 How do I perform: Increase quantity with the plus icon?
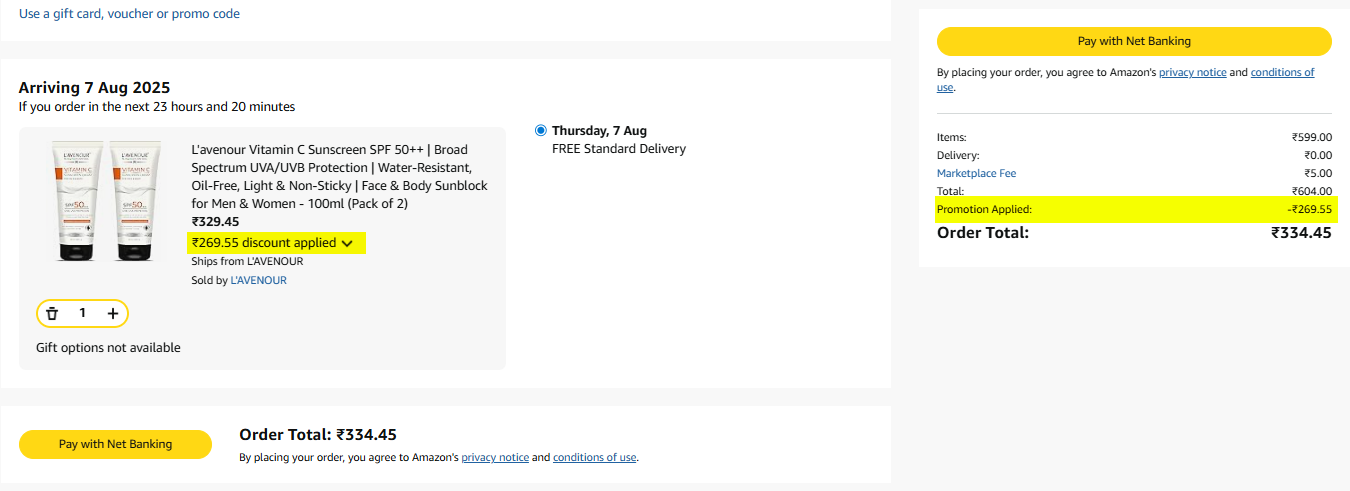[x=113, y=314]
